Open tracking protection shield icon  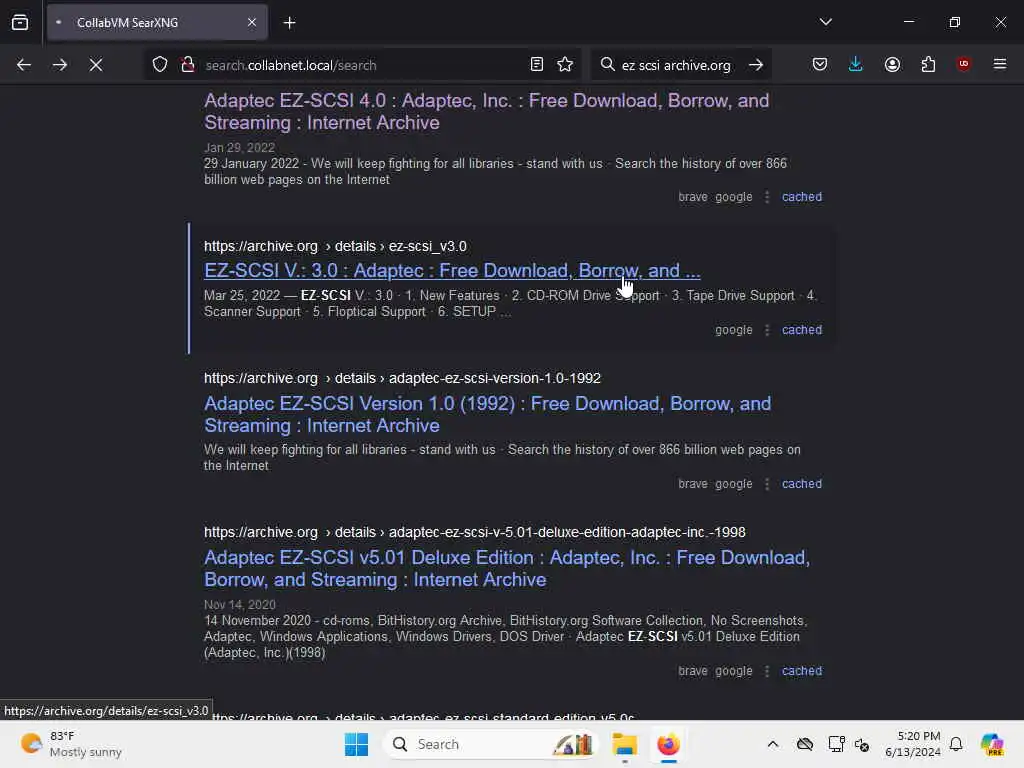coord(160,65)
